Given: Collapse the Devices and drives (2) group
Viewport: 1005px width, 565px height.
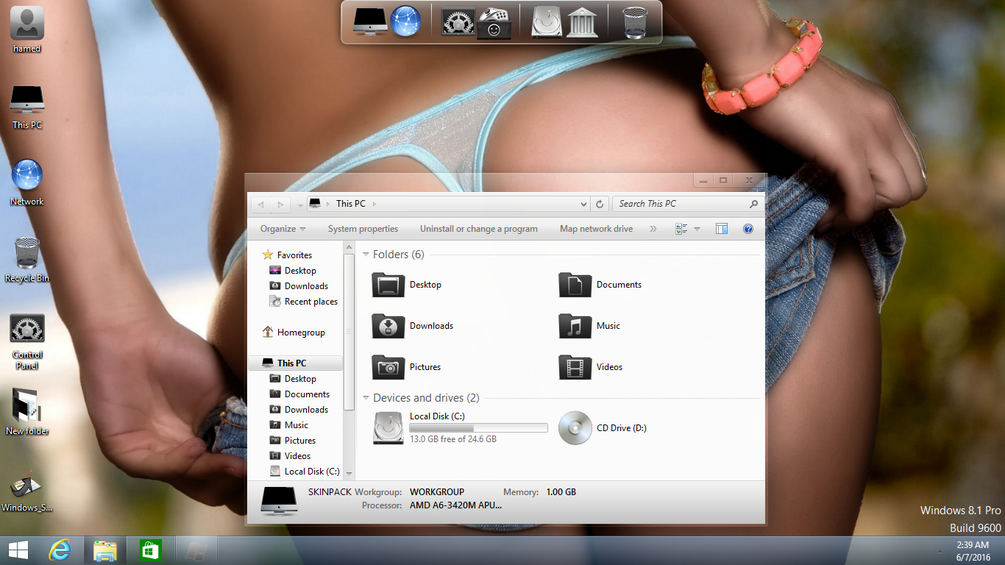Looking at the screenshot, I should pyautogui.click(x=366, y=398).
